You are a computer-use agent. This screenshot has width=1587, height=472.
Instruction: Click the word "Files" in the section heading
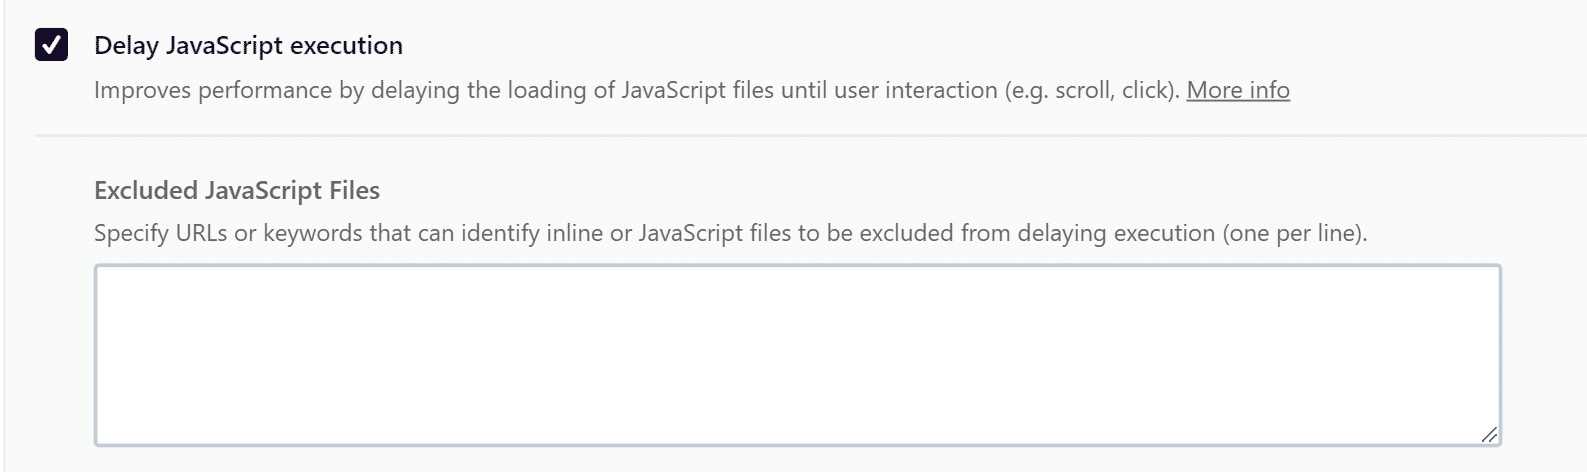click(354, 190)
